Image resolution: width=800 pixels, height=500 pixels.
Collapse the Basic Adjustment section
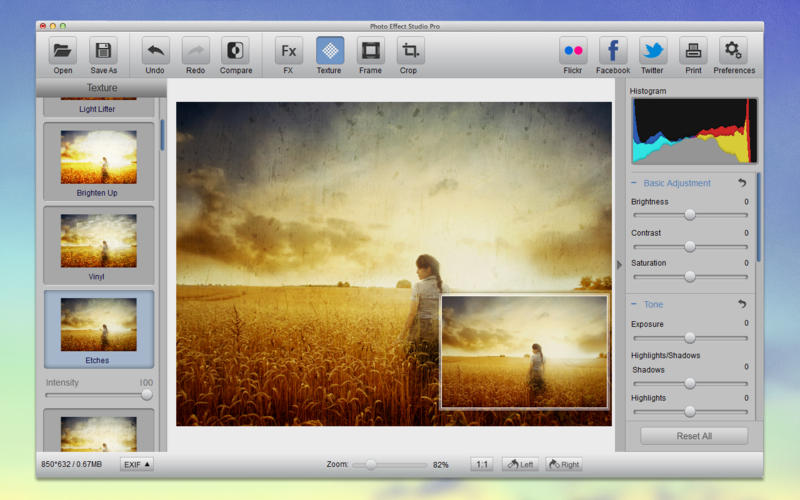pyautogui.click(x=635, y=183)
